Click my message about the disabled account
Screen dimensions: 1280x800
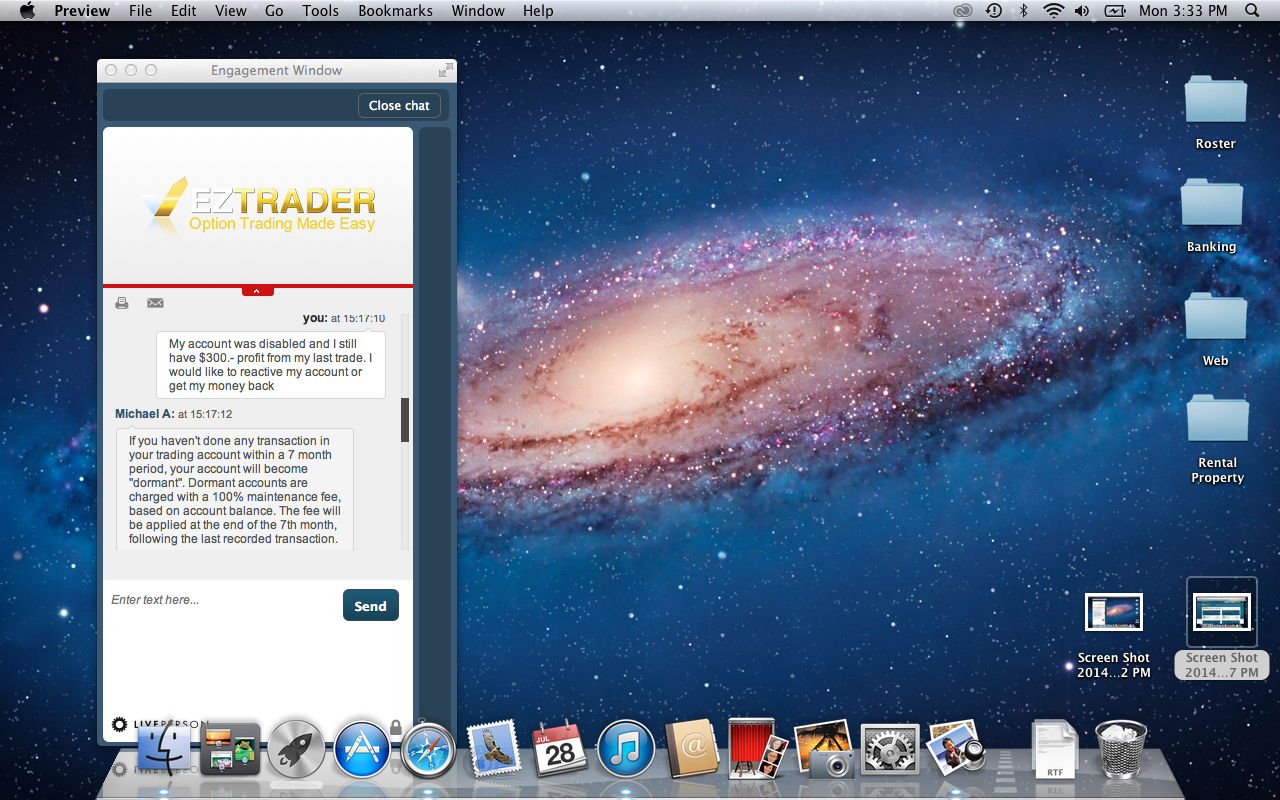click(x=271, y=365)
